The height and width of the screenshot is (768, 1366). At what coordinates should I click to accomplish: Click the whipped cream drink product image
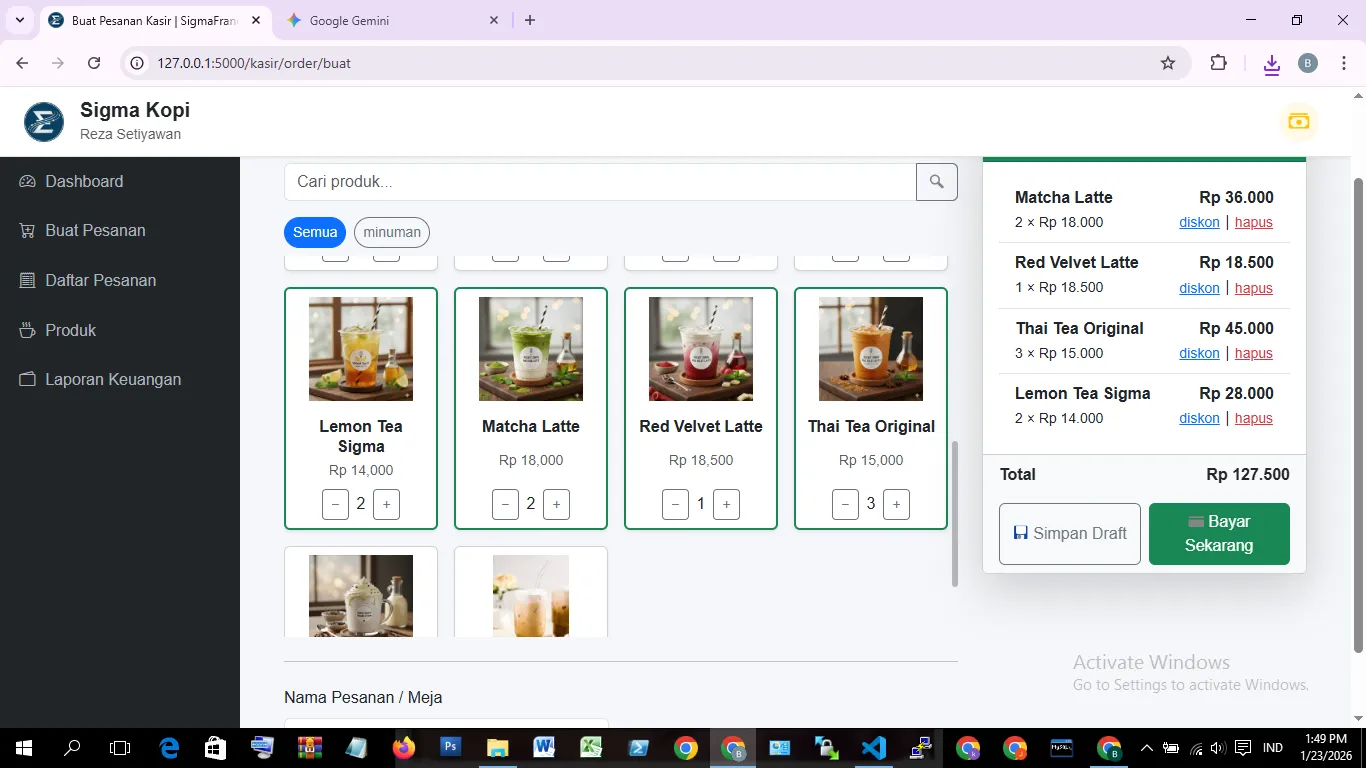tap(361, 596)
